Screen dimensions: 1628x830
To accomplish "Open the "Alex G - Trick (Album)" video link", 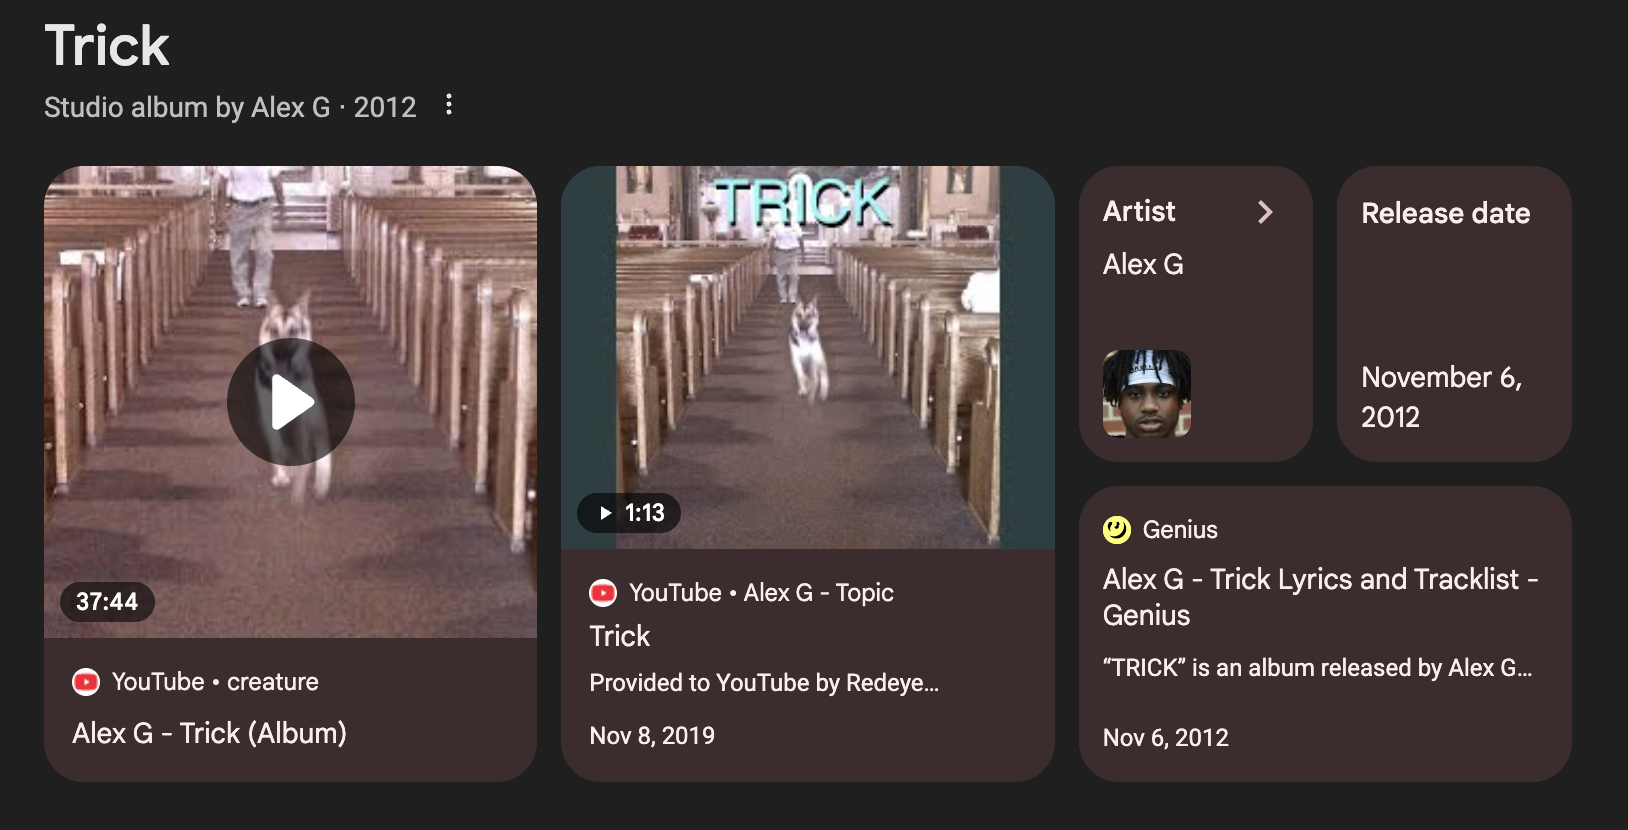I will tap(209, 733).
